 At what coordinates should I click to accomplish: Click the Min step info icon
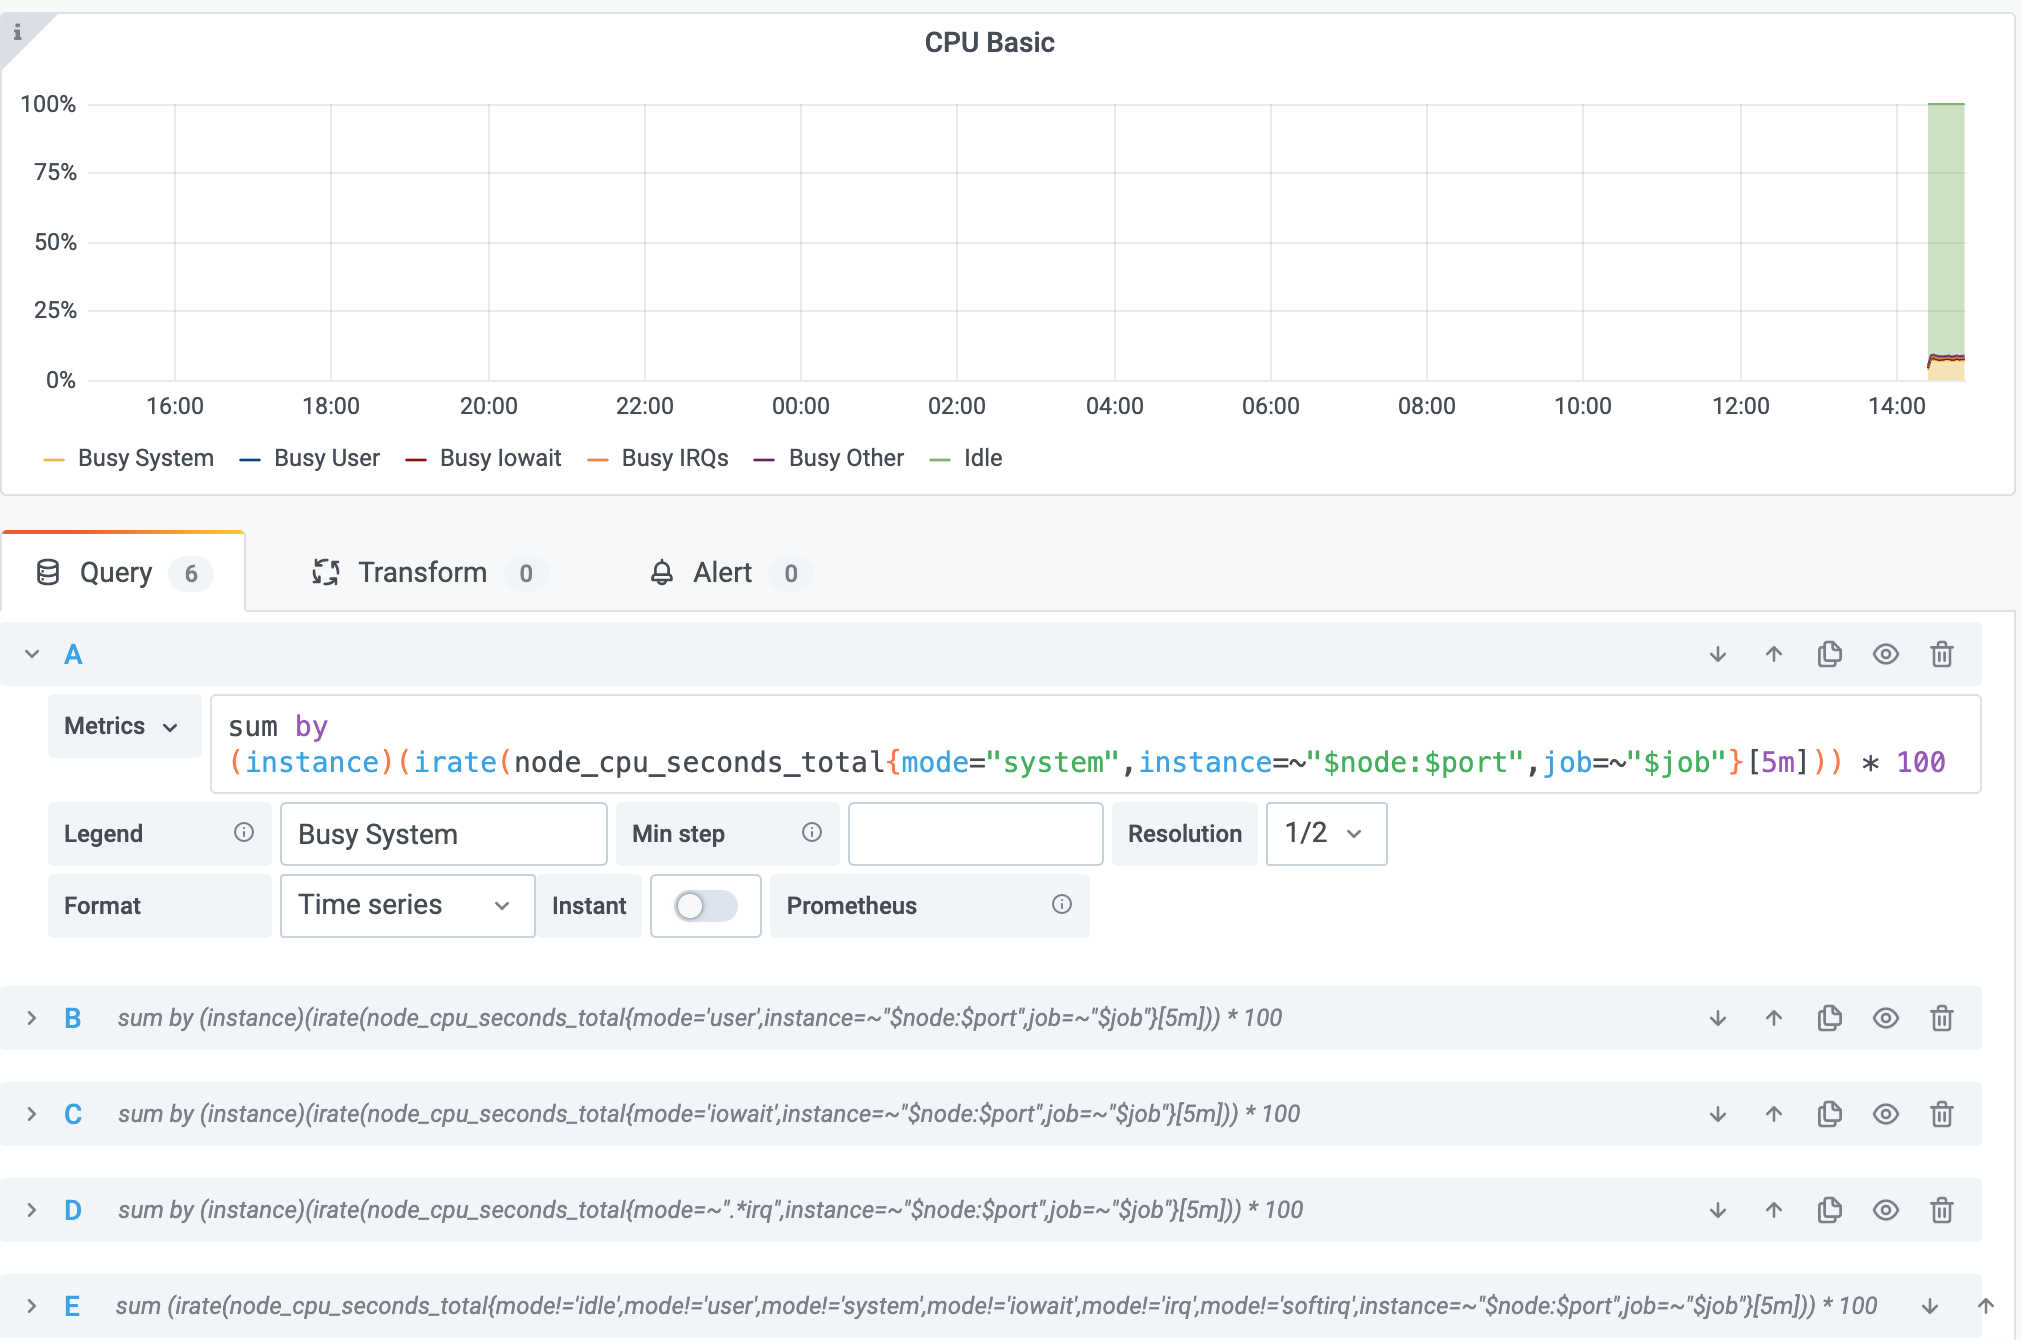click(x=812, y=833)
